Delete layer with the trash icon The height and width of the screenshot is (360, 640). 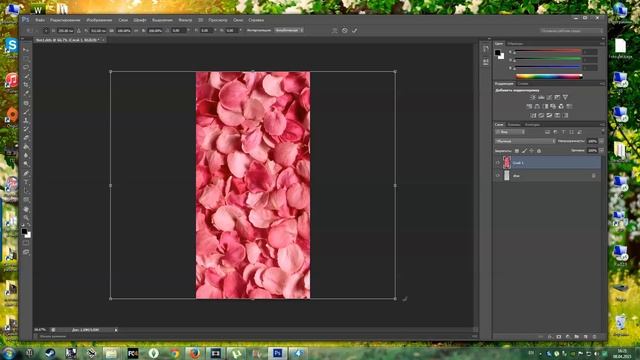pos(594,337)
